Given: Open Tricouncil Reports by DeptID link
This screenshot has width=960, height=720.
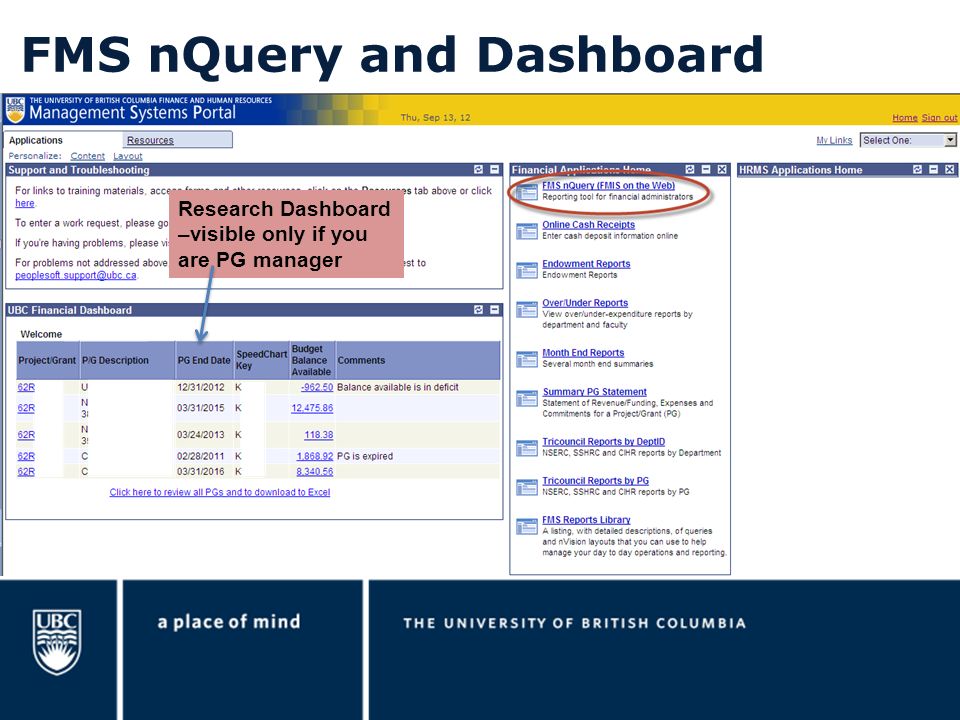Looking at the screenshot, I should (603, 441).
